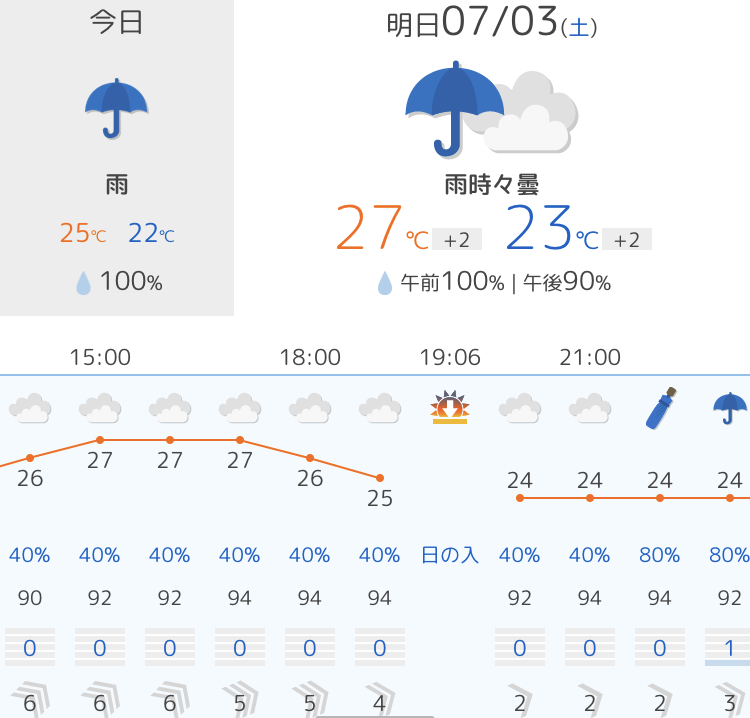This screenshot has width=750, height=718.
Task: Tap the raindrop icon beside 100%
Action: pyautogui.click(x=83, y=283)
